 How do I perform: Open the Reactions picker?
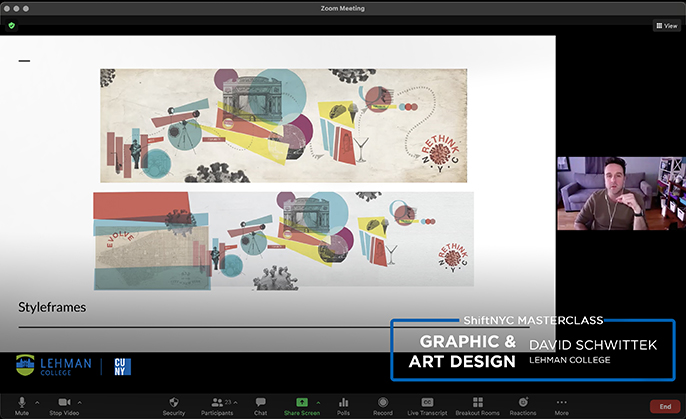point(523,405)
